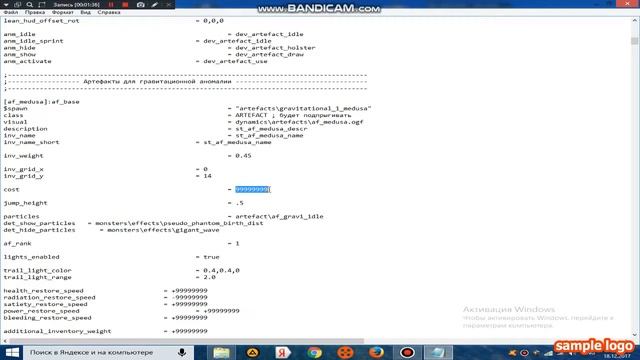
Task: Click the vertical scrollbar thumb
Action: click(634, 41)
